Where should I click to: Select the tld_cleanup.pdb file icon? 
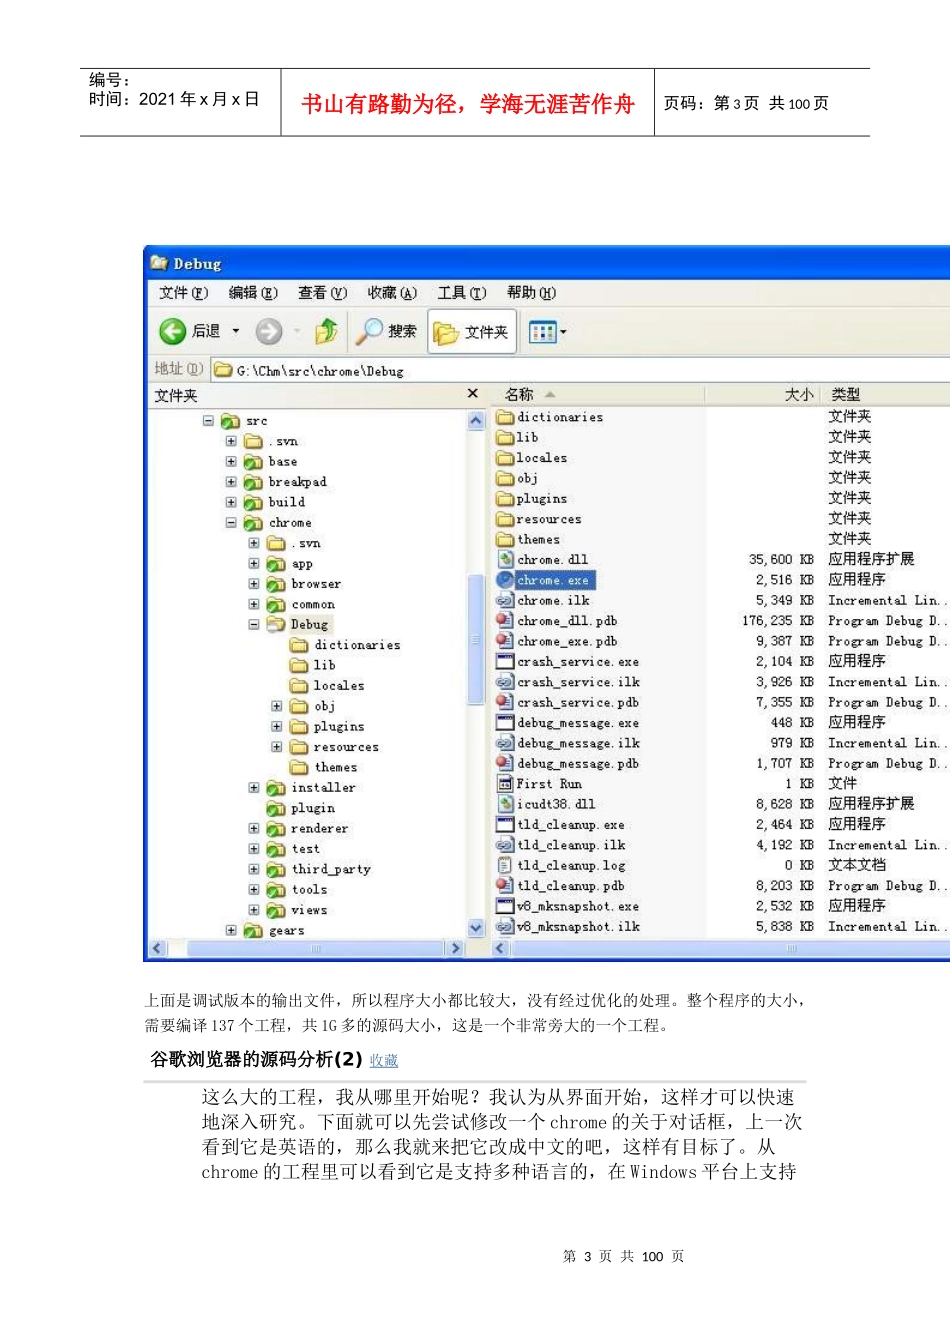[505, 886]
